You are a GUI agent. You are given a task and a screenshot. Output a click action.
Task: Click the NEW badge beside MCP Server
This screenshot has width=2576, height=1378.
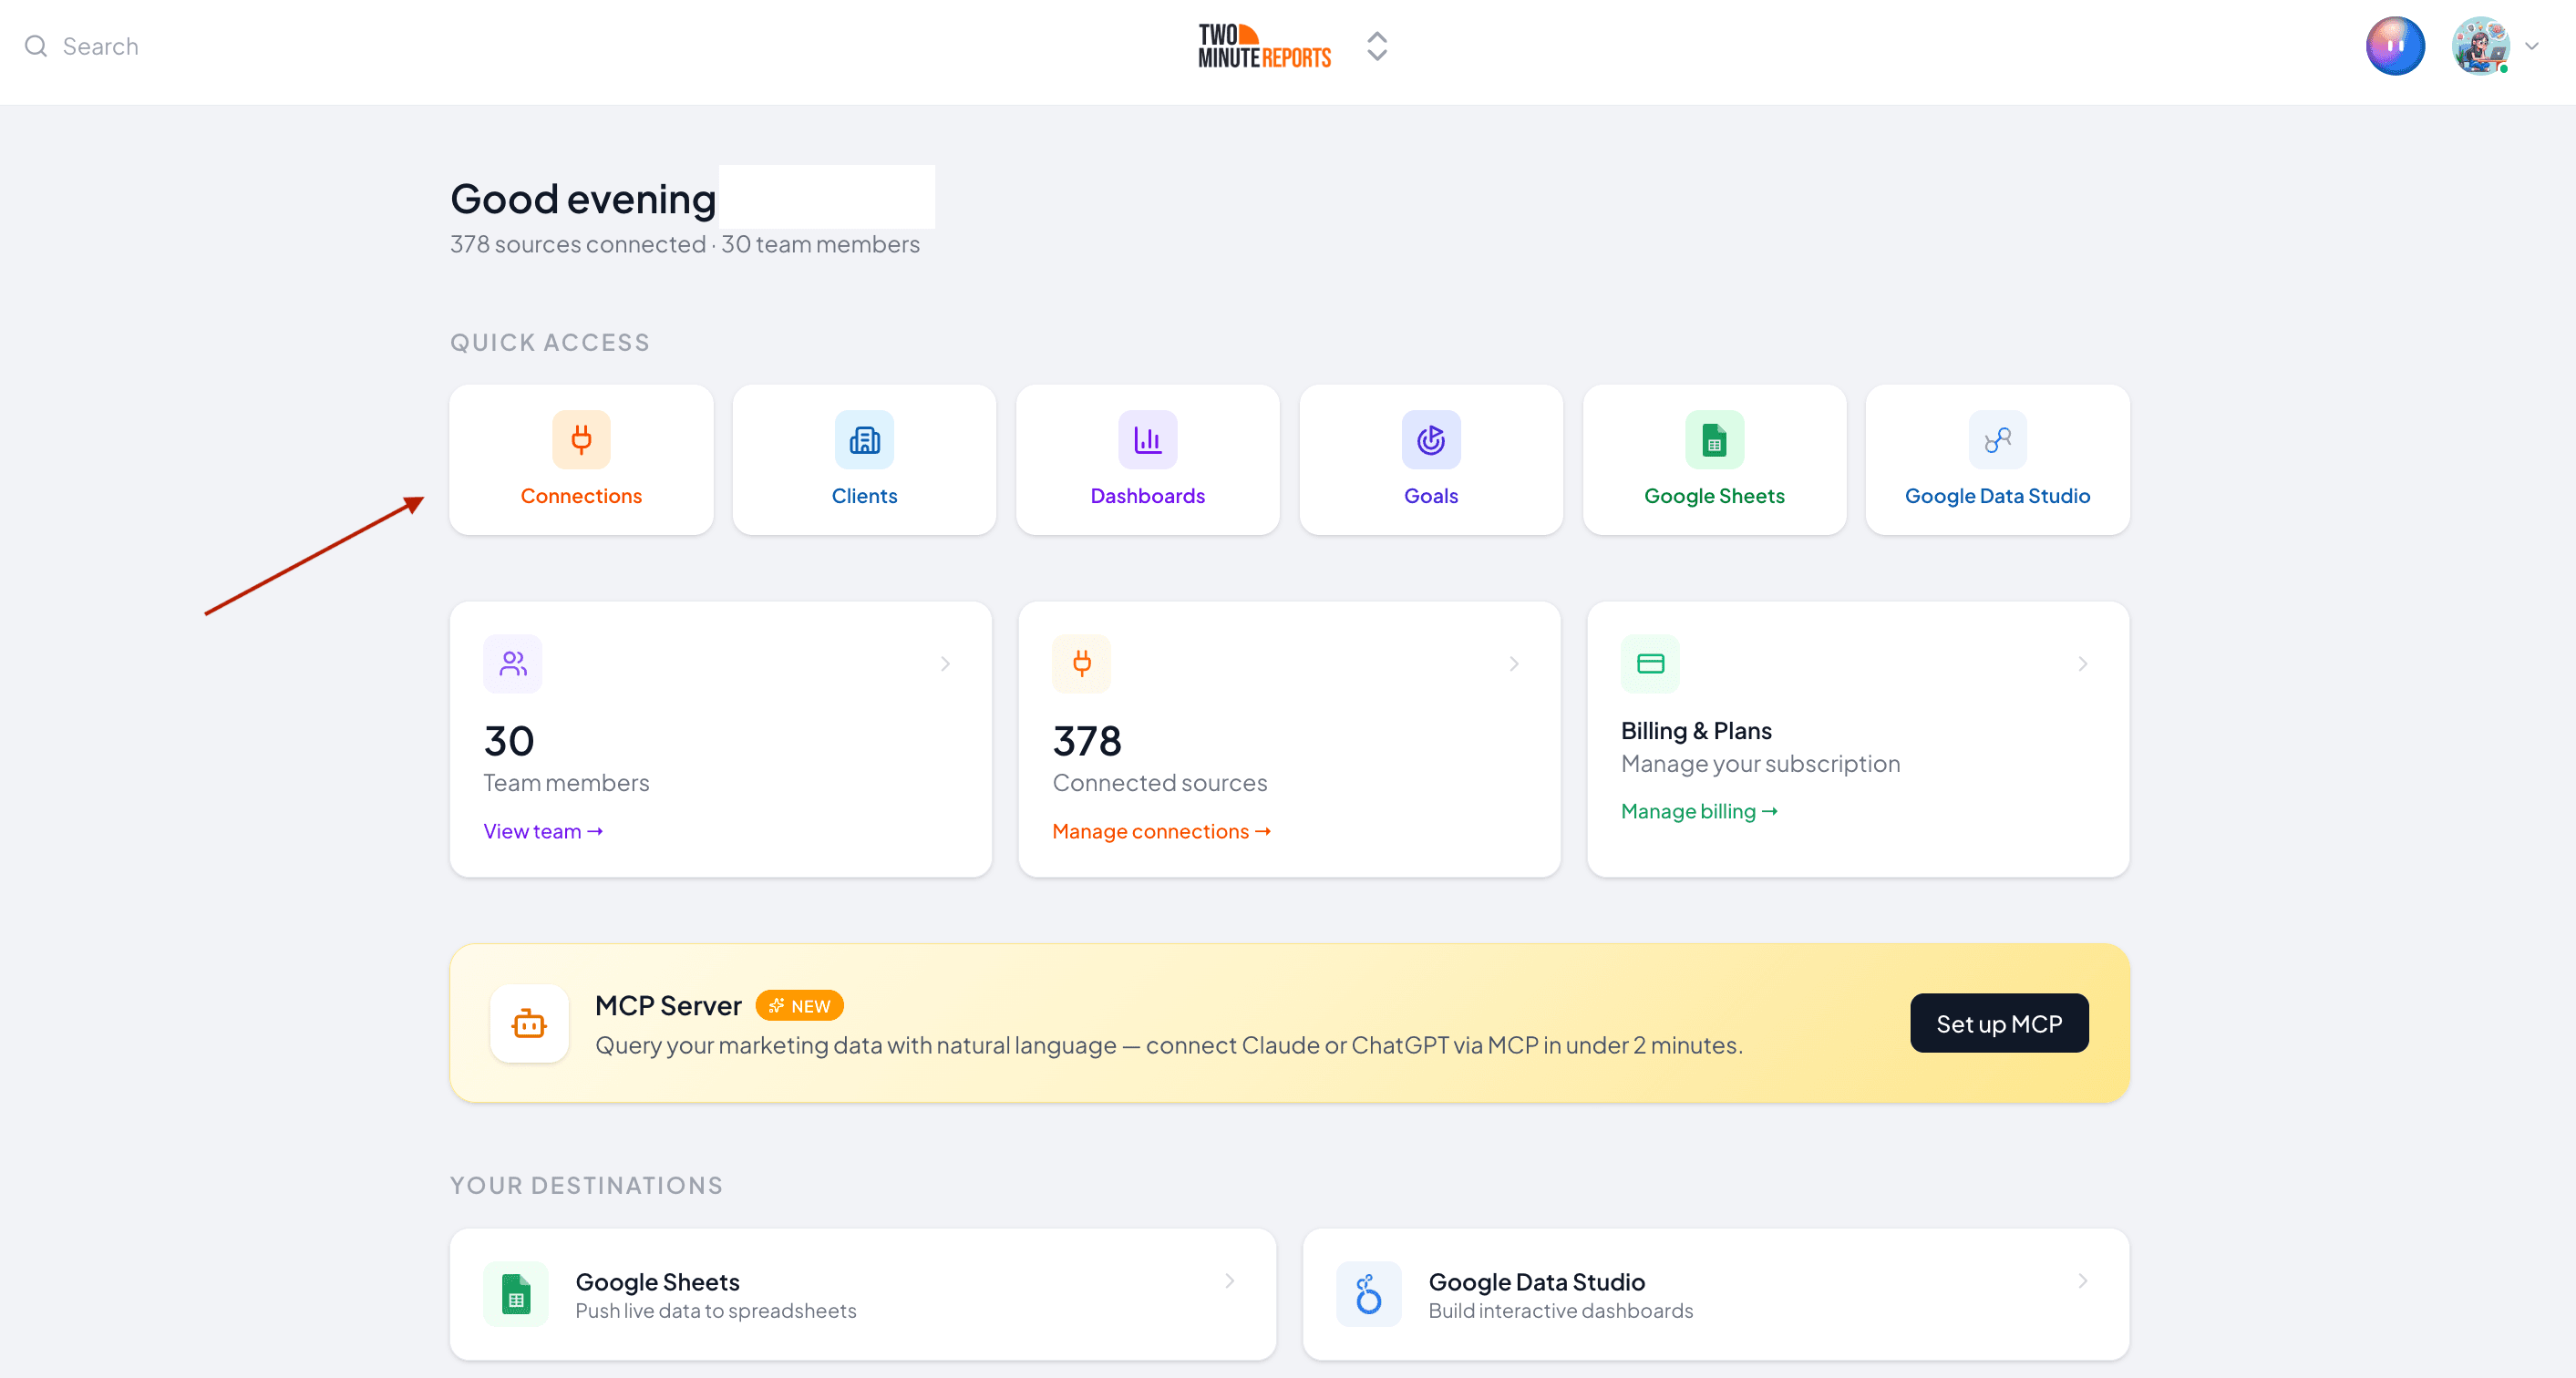[x=799, y=1006]
